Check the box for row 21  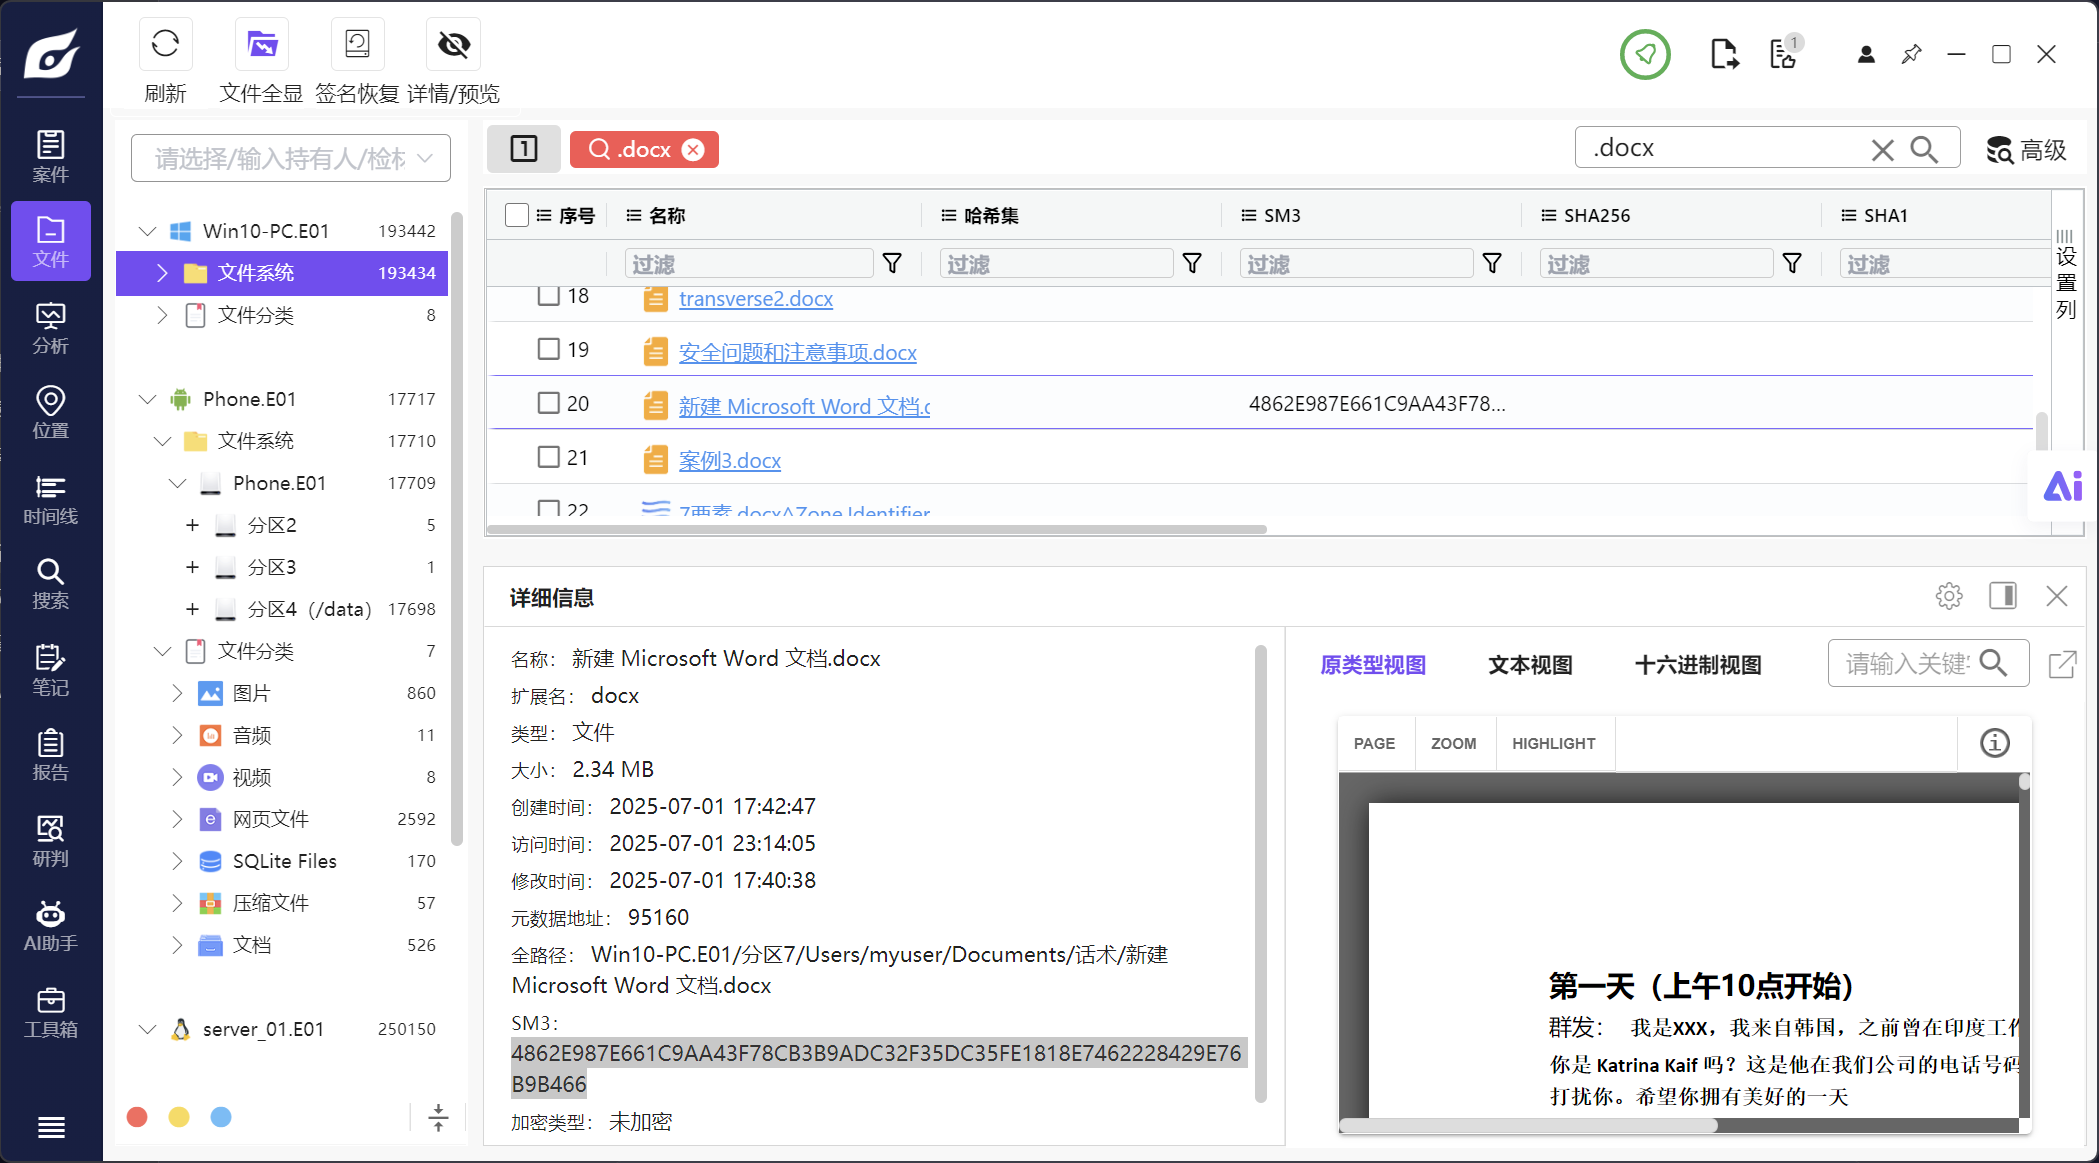click(x=548, y=457)
